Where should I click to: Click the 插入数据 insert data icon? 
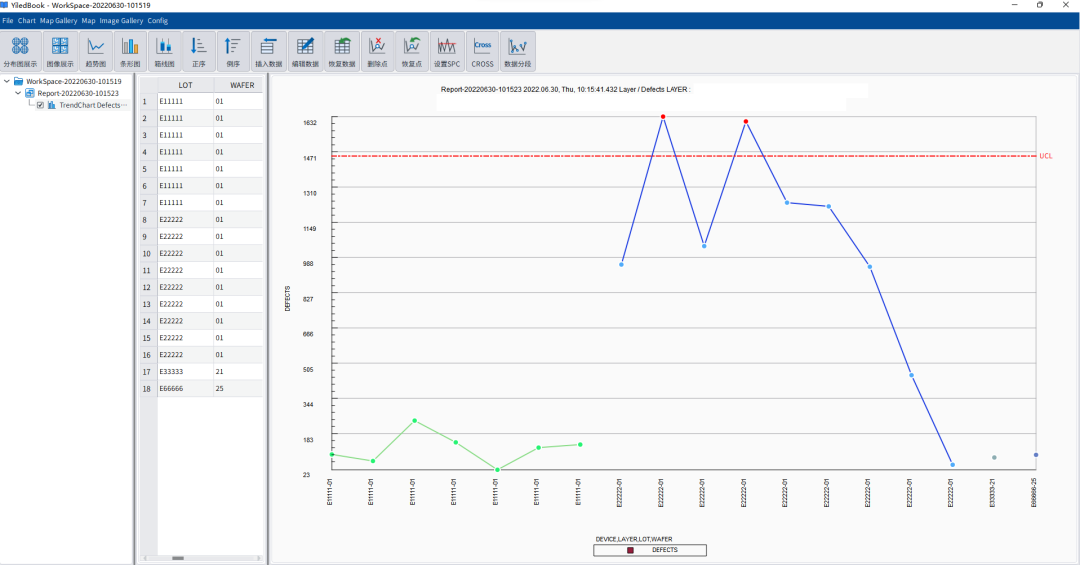[x=268, y=50]
